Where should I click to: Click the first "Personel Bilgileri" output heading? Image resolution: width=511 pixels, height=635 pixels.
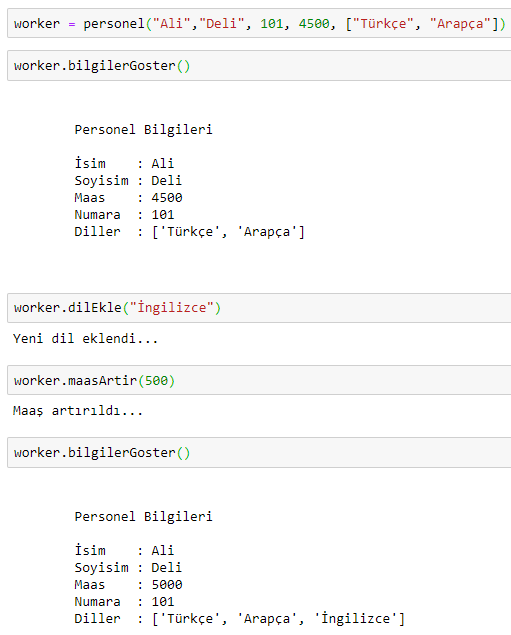point(143,130)
